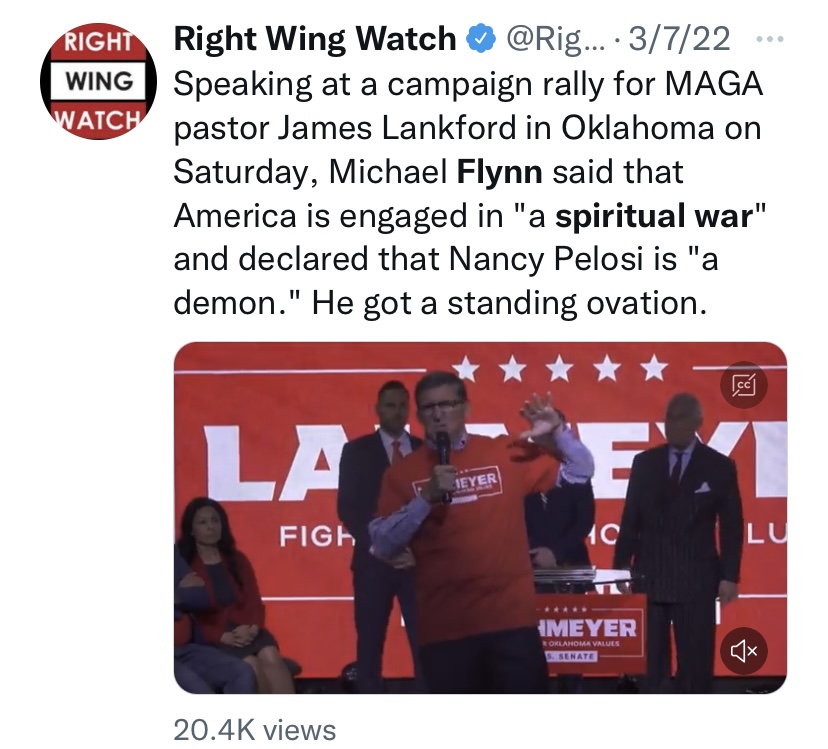Click the podium campaign sign in video
Screen dimensions: 828x749
point(591,634)
